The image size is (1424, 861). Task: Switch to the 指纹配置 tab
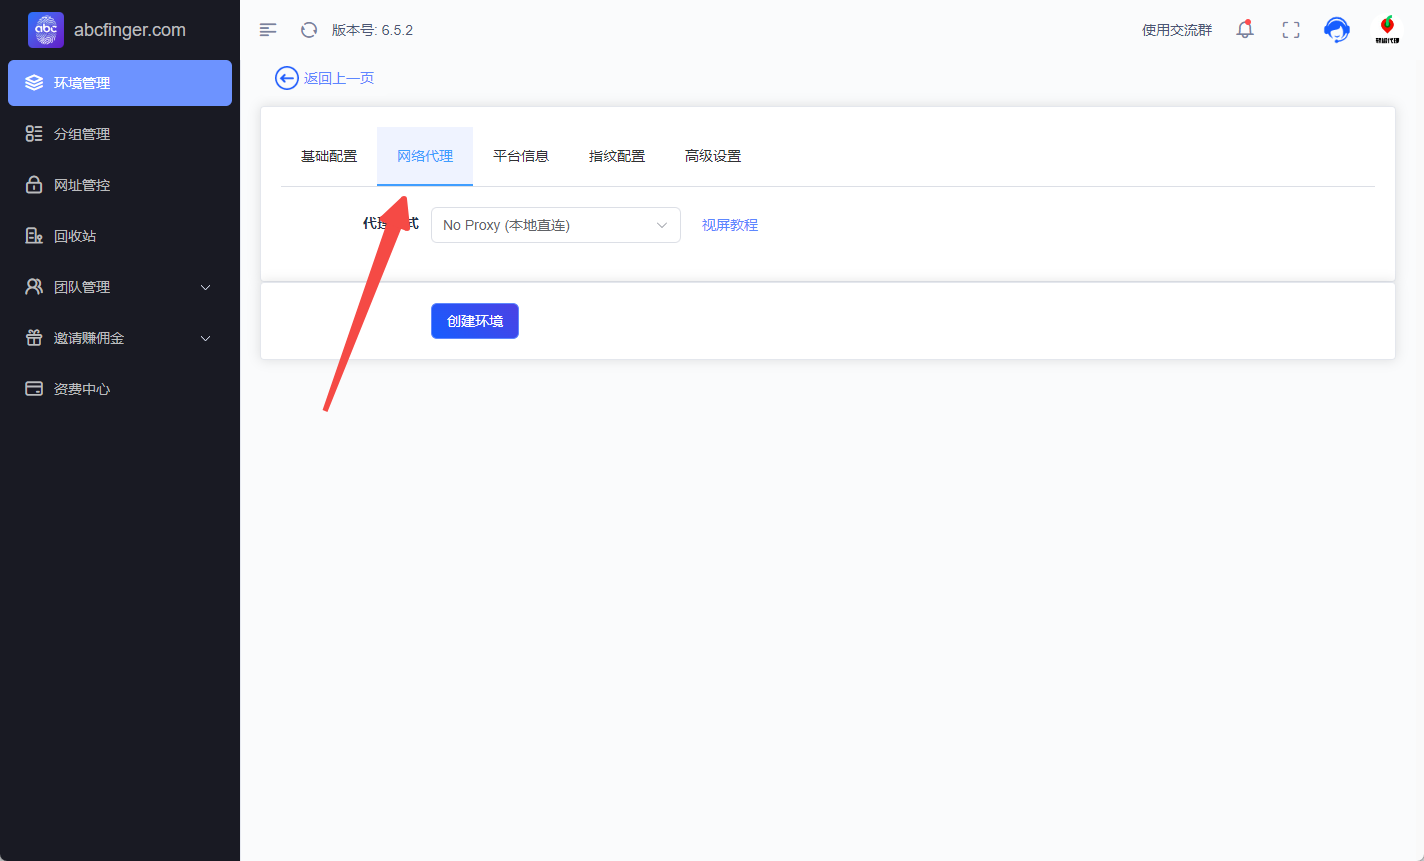pos(617,156)
